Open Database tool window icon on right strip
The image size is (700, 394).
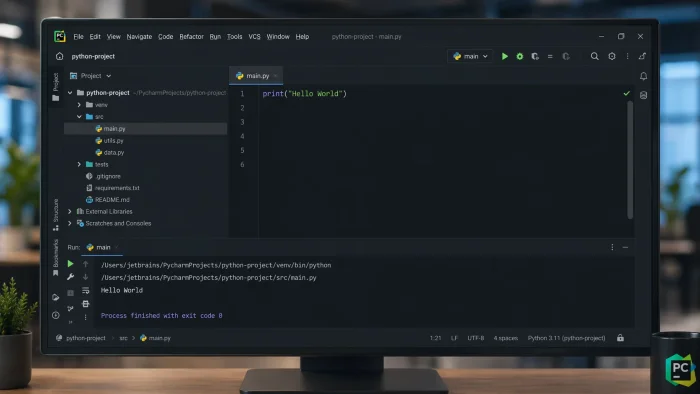643,95
